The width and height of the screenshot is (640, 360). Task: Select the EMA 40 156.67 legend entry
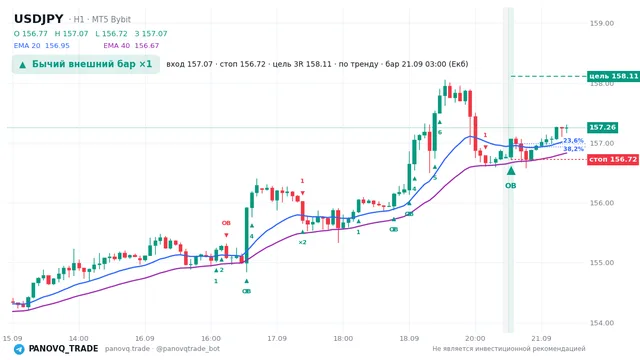click(131, 46)
